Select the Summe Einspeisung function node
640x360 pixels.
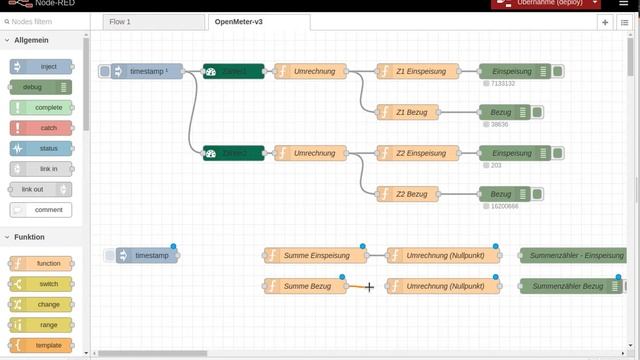coord(315,256)
